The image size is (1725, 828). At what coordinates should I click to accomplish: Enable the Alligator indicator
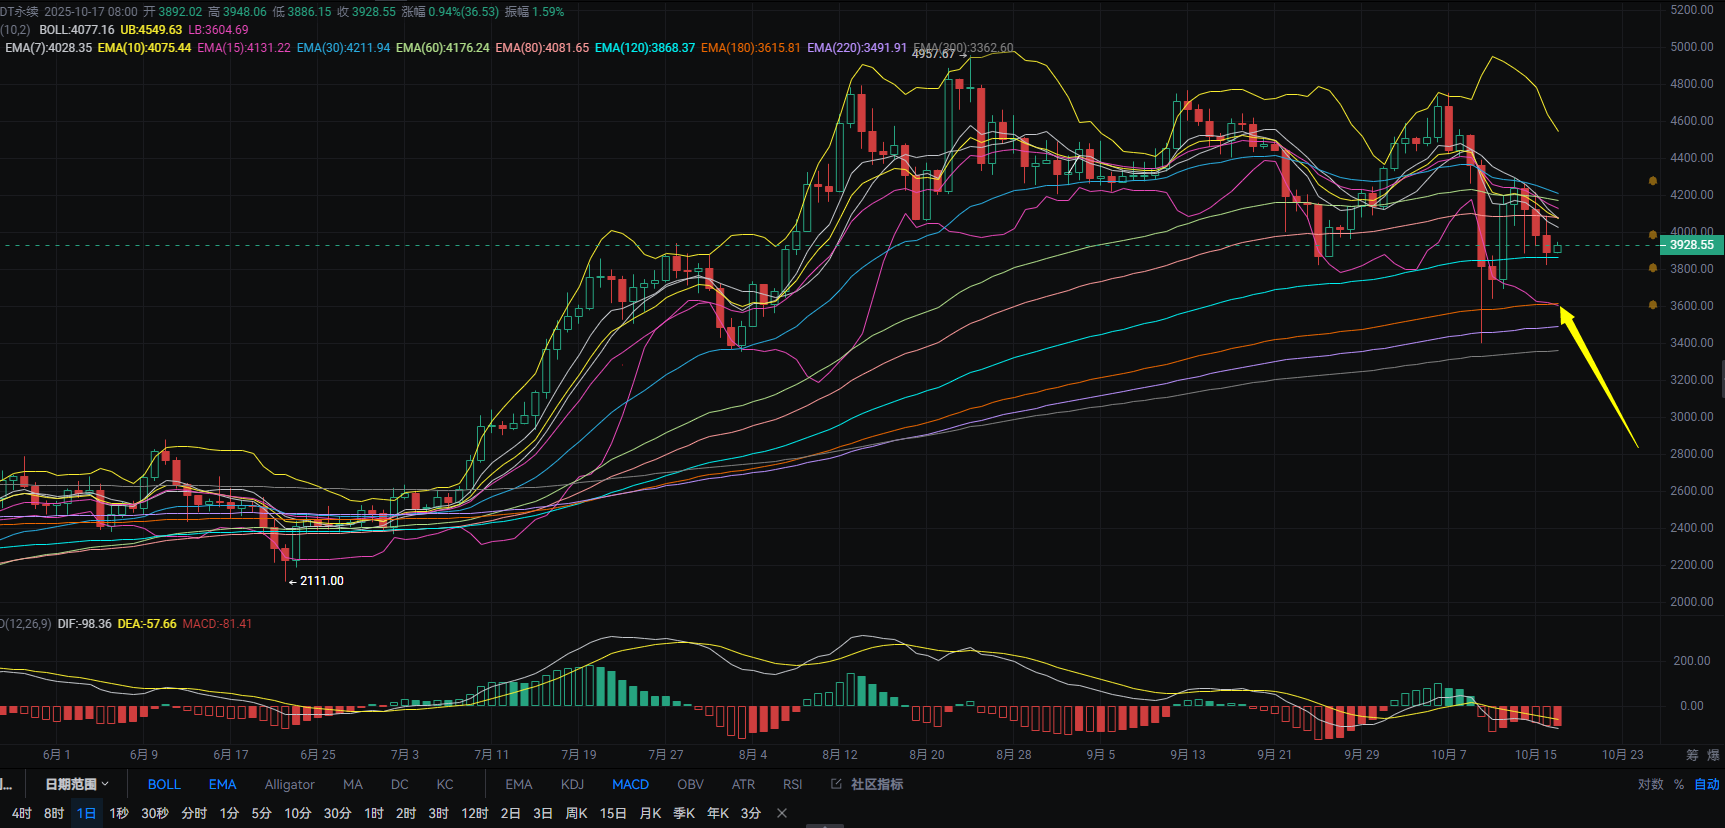pyautogui.click(x=289, y=784)
